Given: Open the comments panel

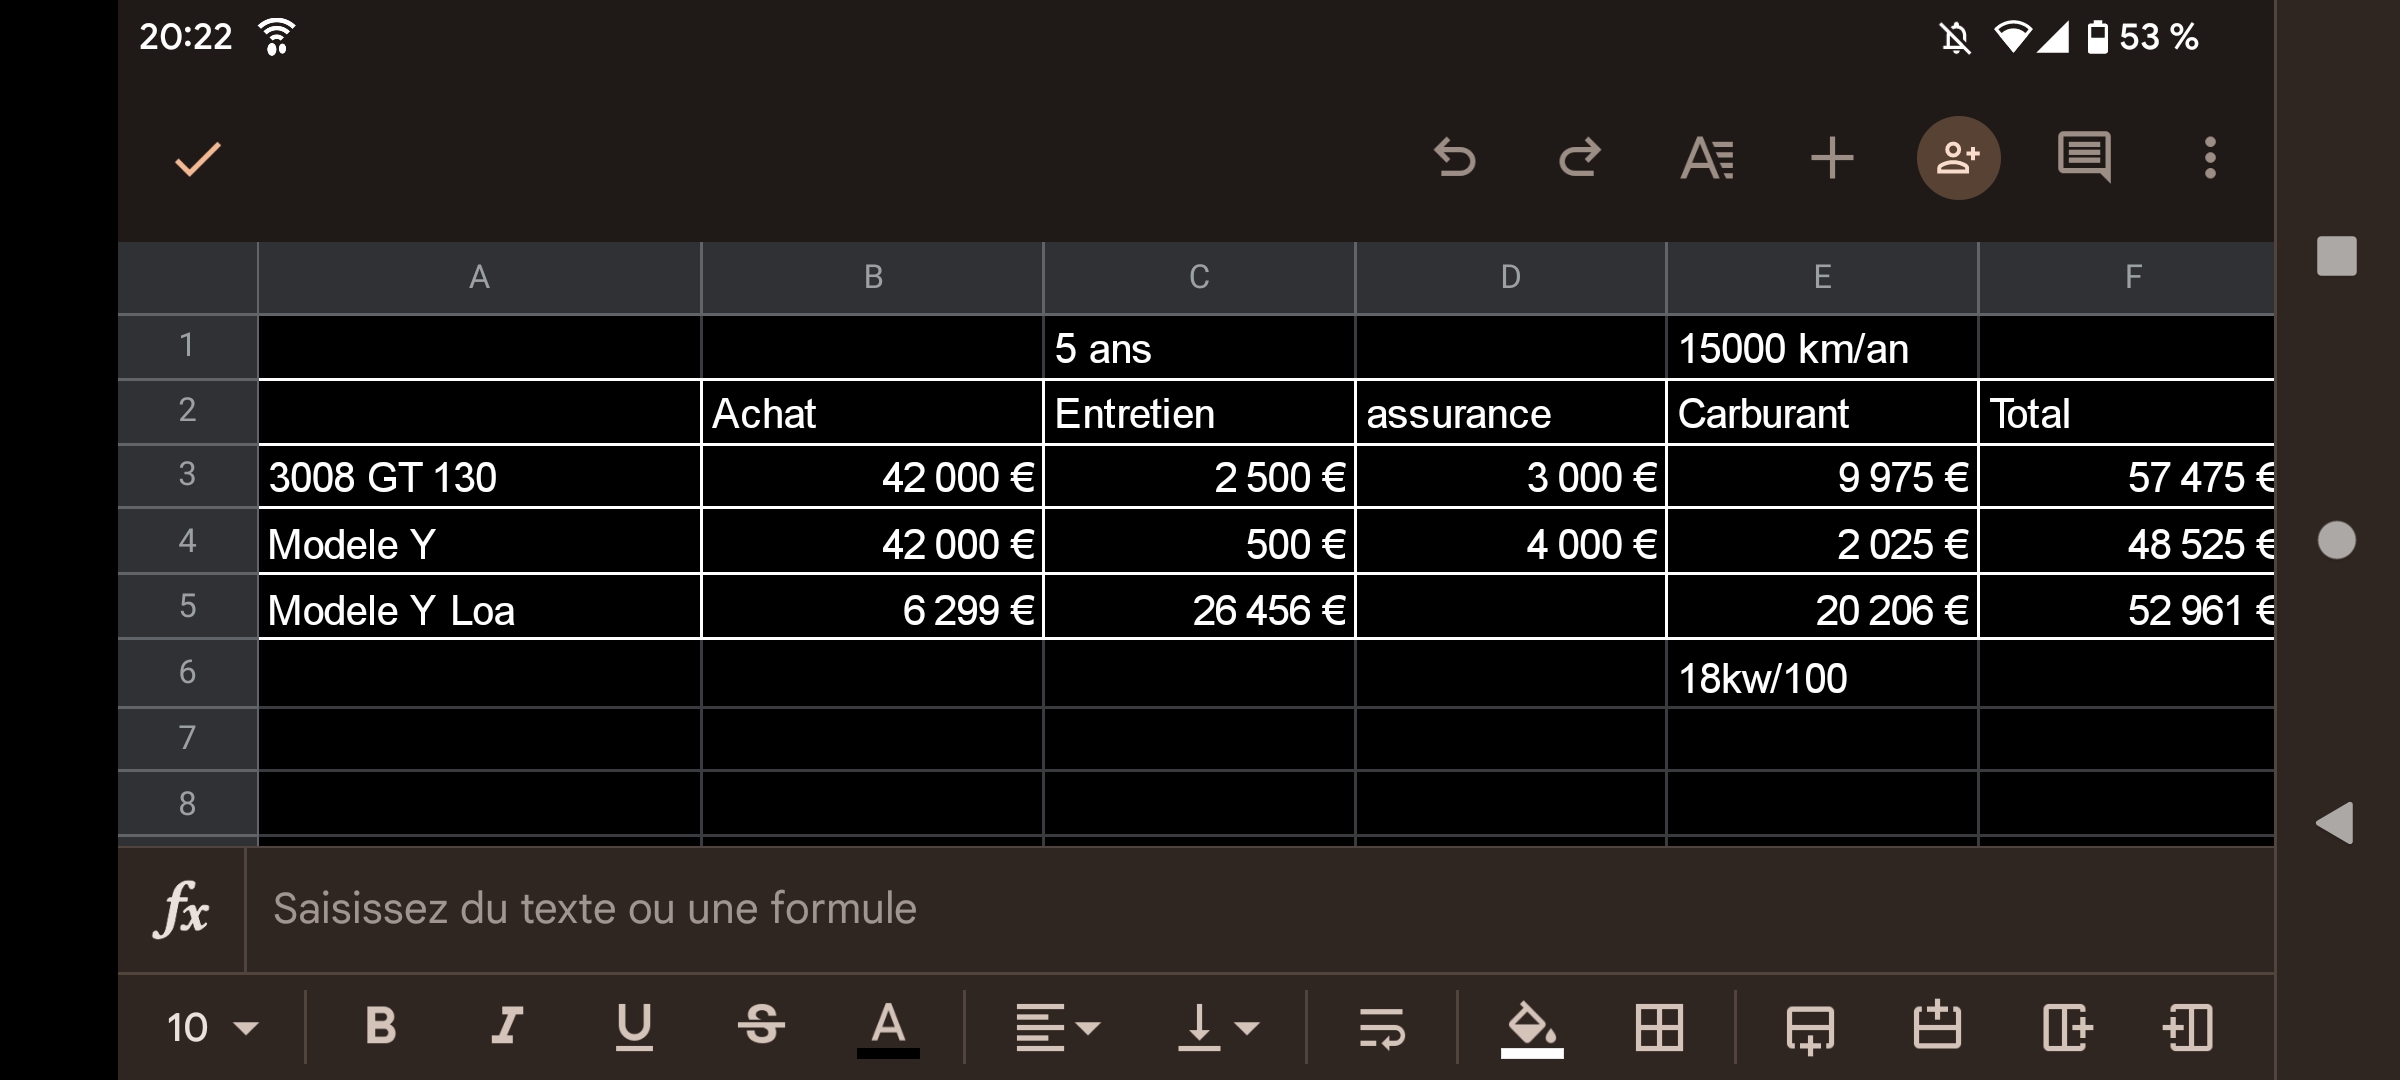Looking at the screenshot, I should coord(2084,158).
